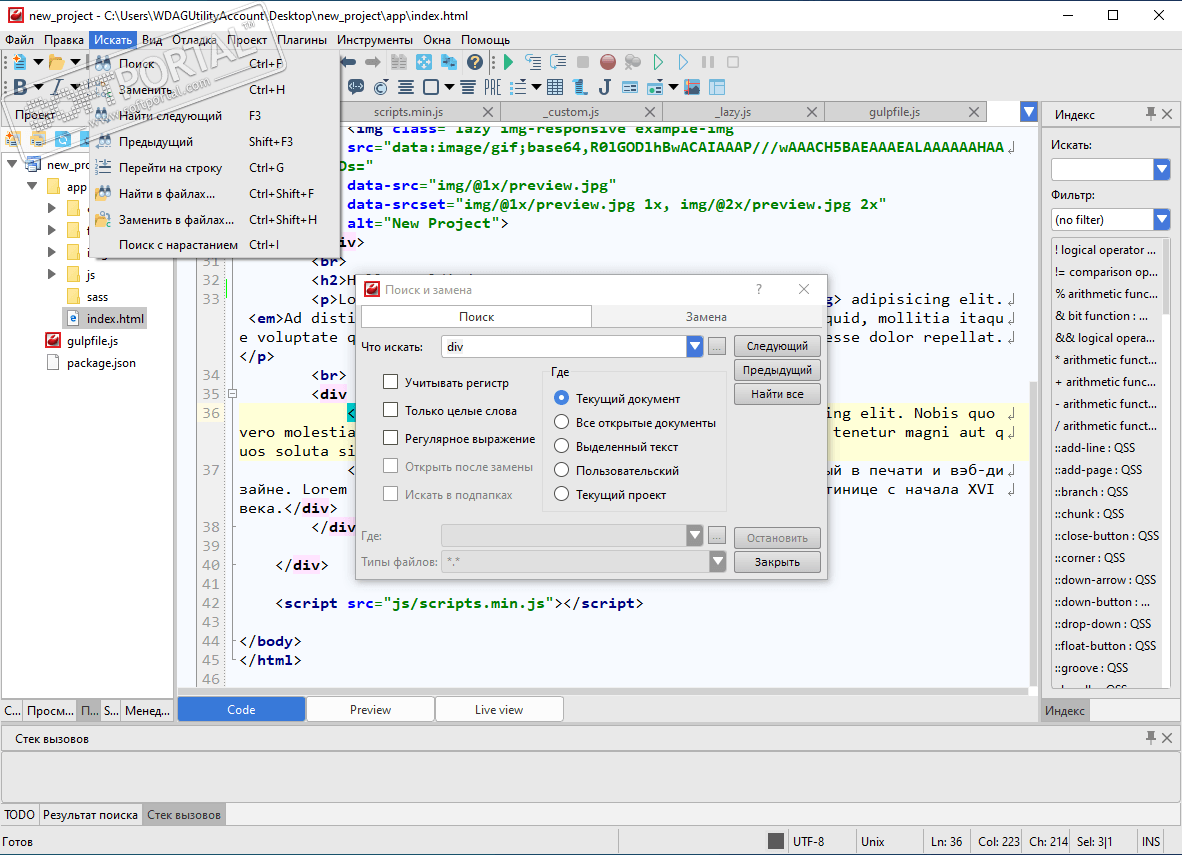Open the Фильтр '(no filter)' dropdown
This screenshot has width=1182, height=855.
click(1161, 219)
